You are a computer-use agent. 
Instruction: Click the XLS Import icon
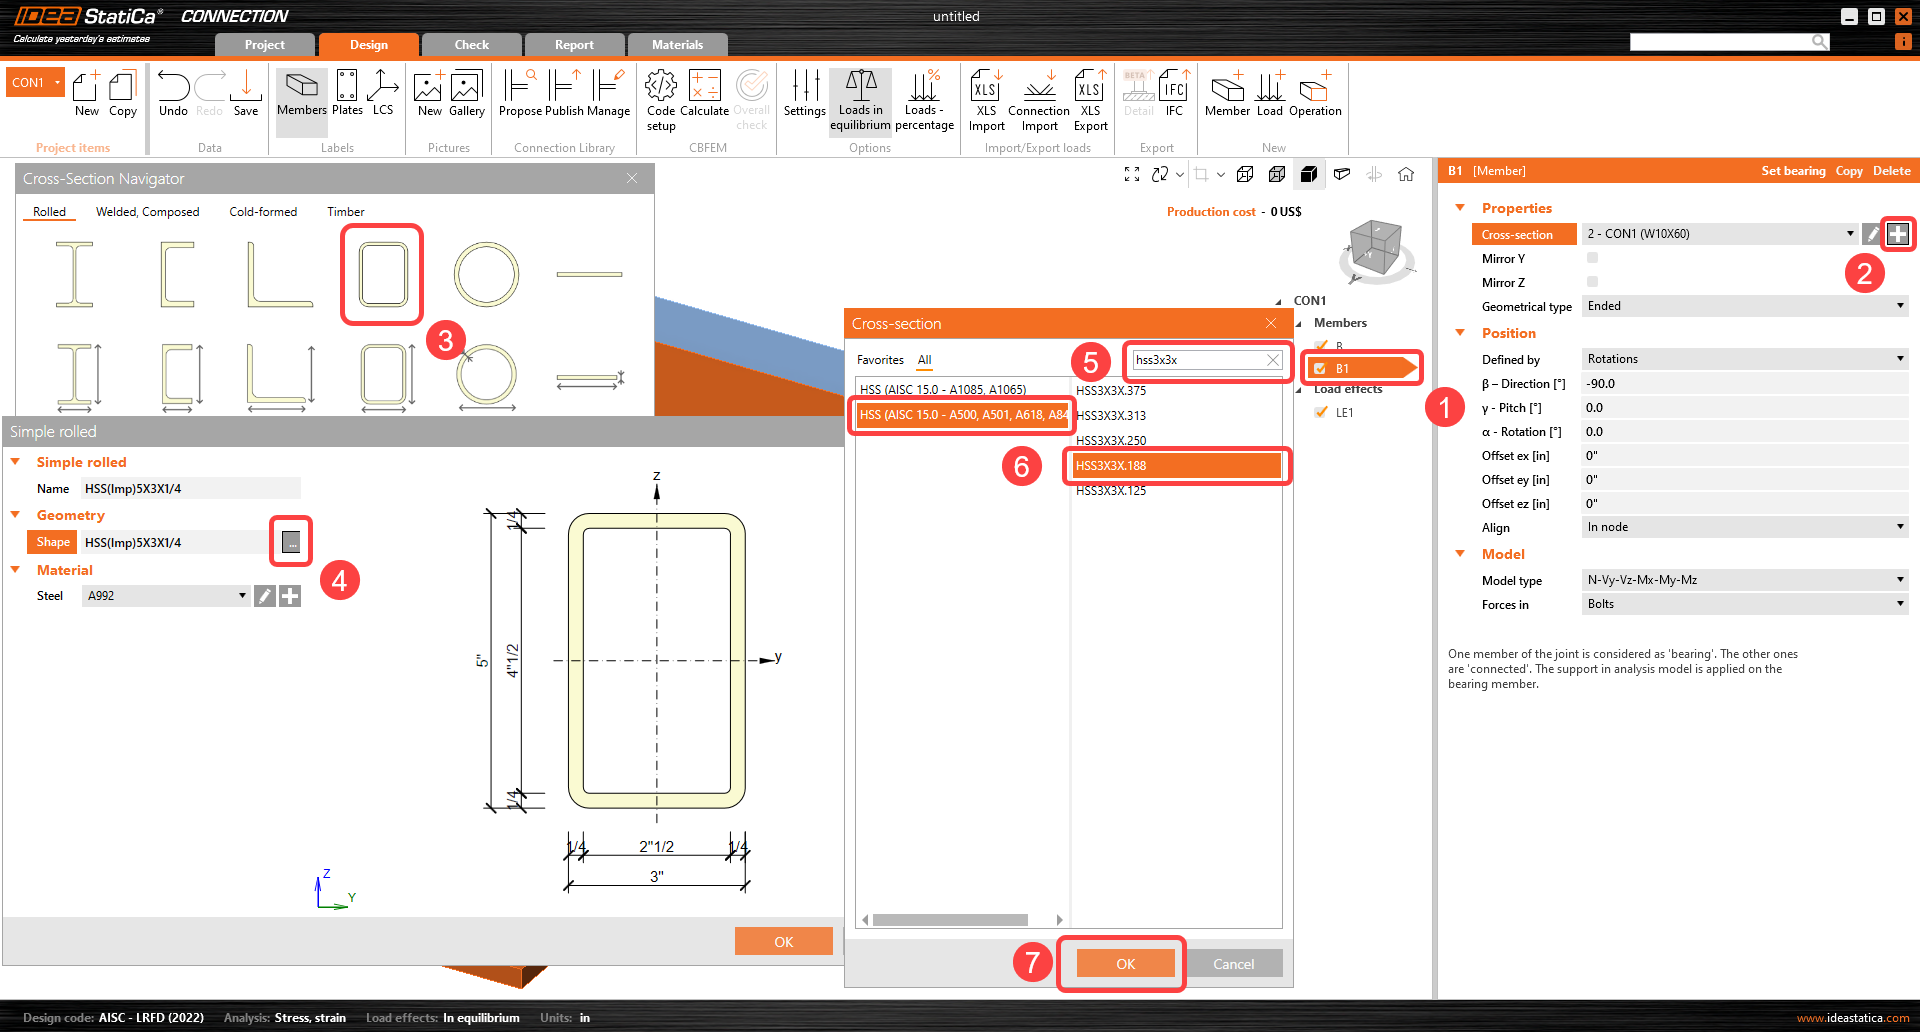point(986,99)
